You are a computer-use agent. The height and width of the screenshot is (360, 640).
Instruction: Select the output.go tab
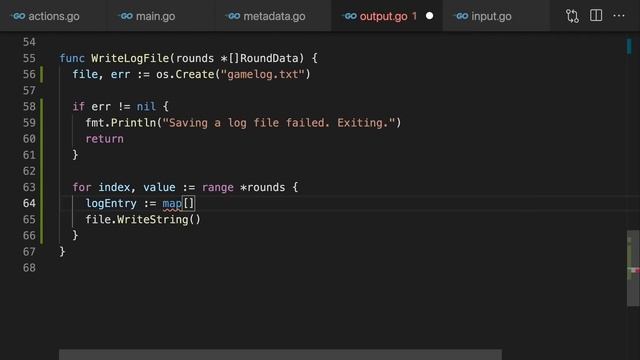pos(387,16)
